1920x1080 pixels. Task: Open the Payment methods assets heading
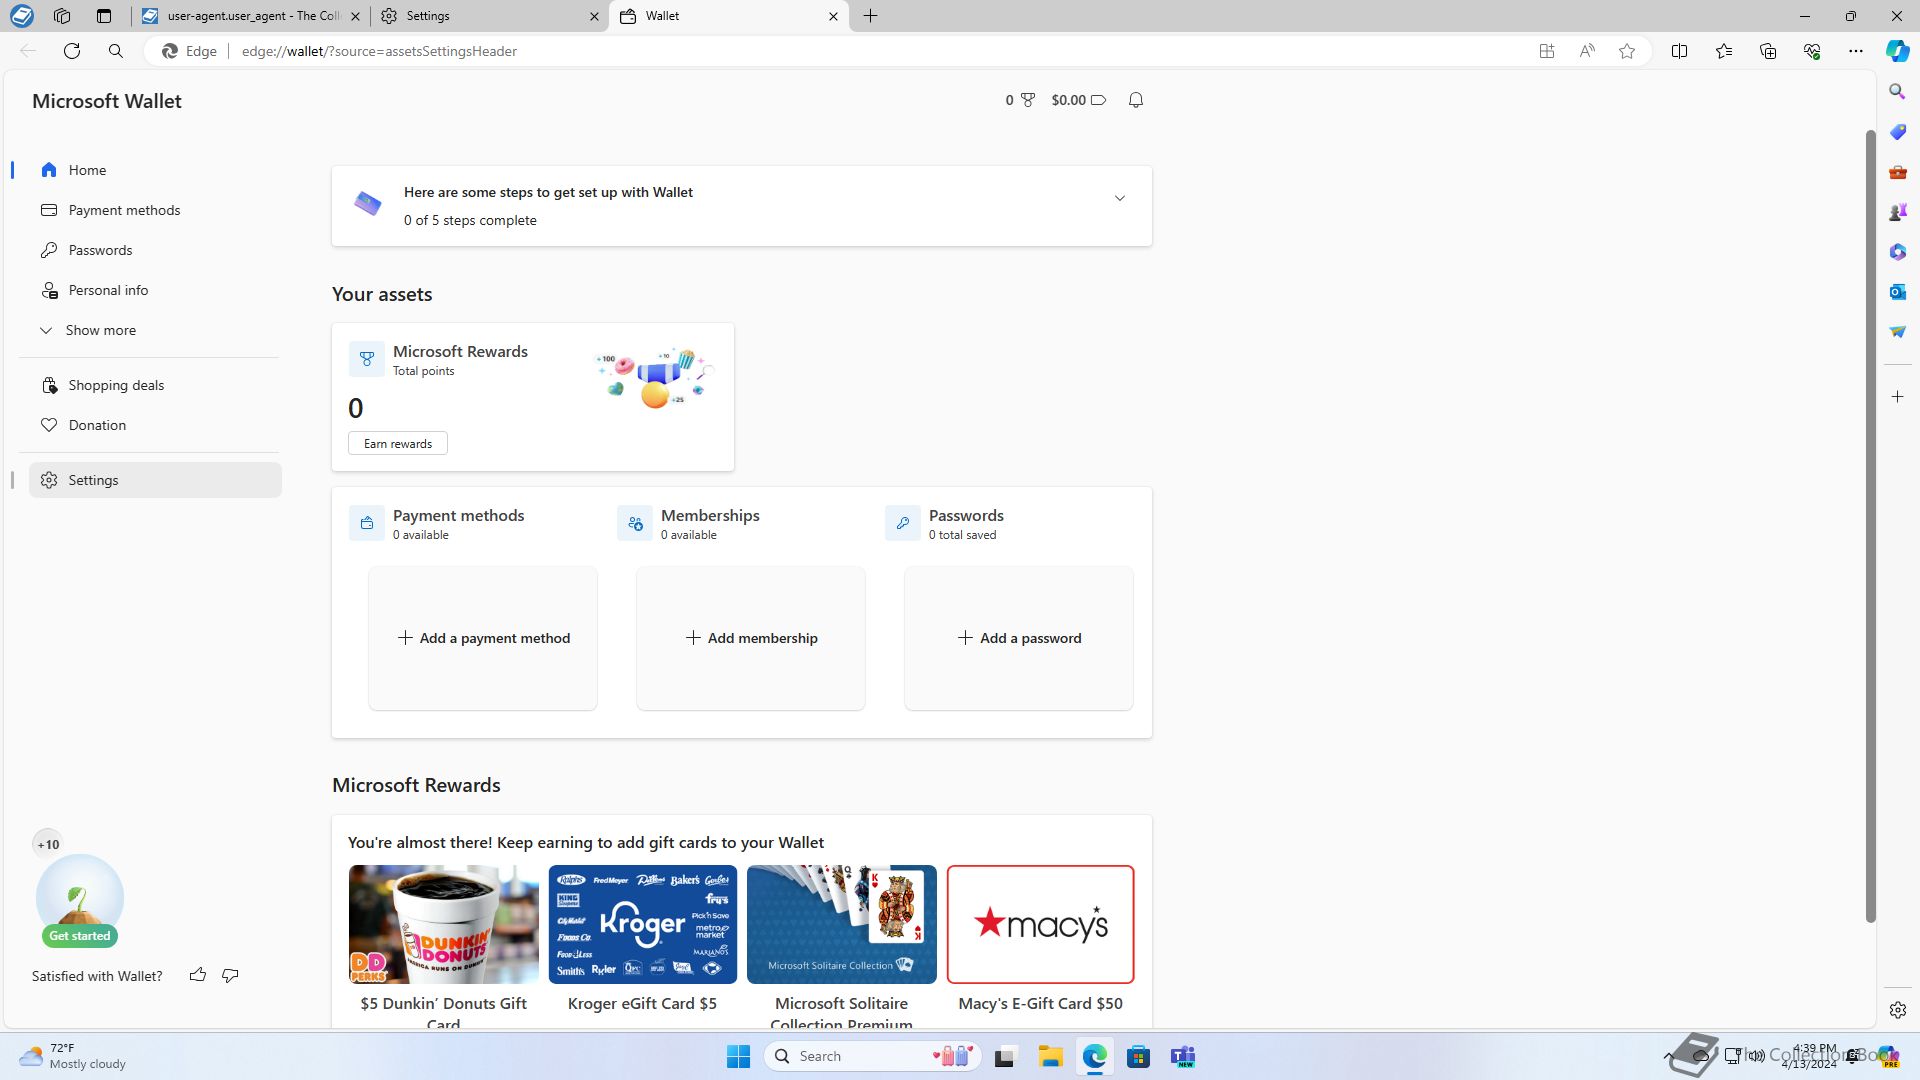458,516
